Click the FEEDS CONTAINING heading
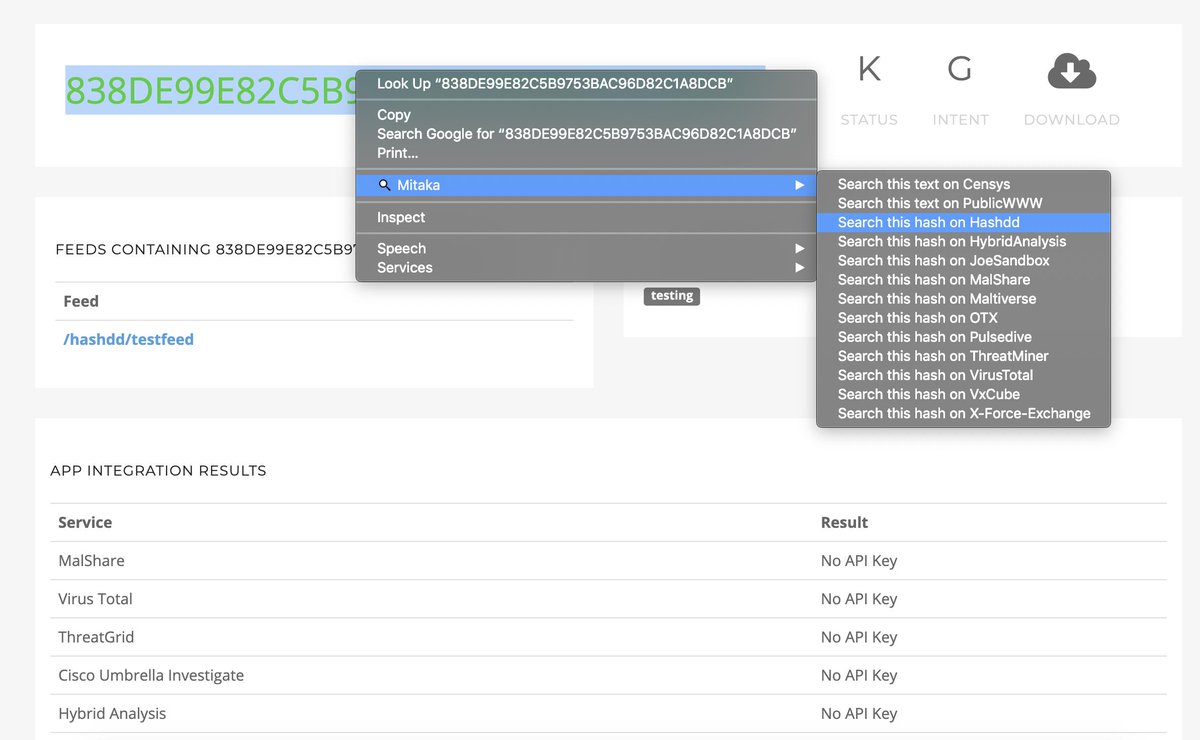The width and height of the screenshot is (1200, 740). click(x=205, y=249)
